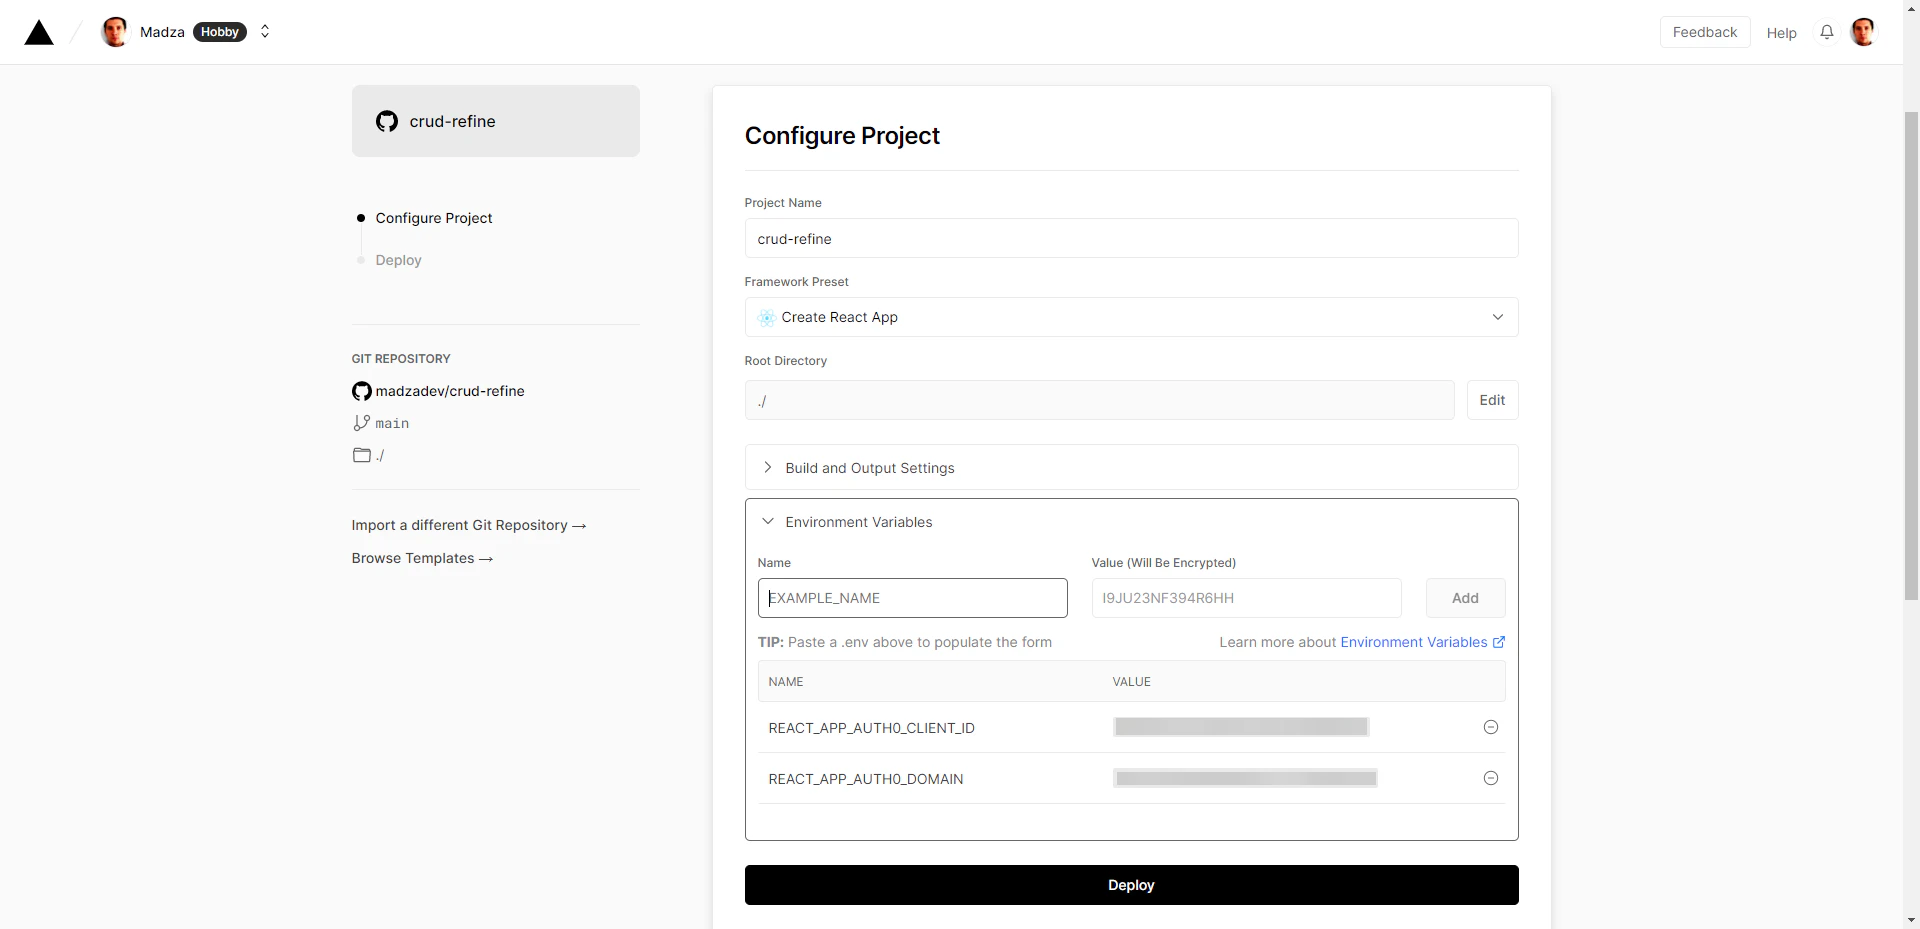
Task: Click the profile avatar top right
Action: (x=1864, y=32)
